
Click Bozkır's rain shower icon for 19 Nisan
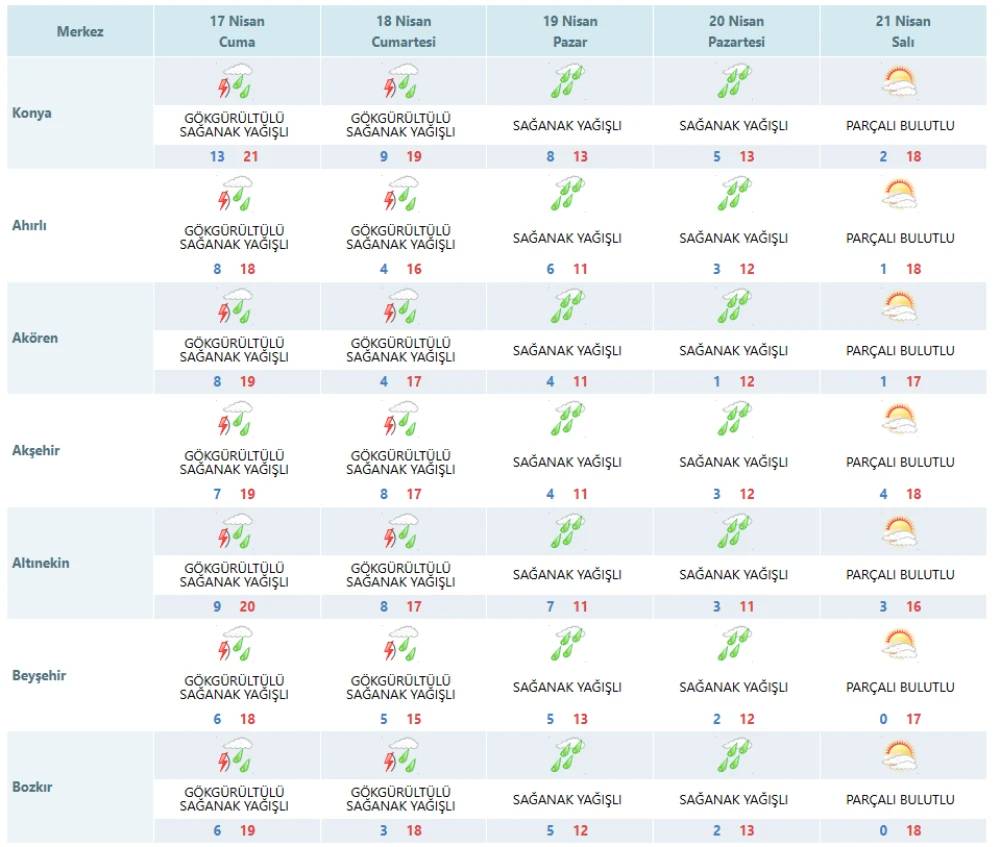point(569,756)
